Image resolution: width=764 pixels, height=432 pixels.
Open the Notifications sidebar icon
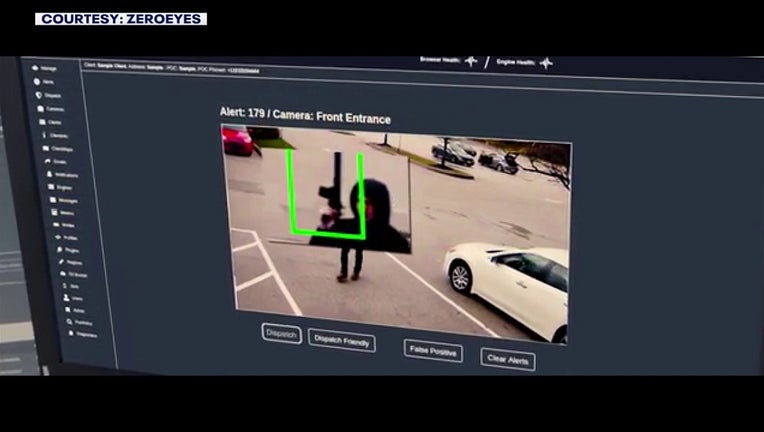pyautogui.click(x=49, y=174)
